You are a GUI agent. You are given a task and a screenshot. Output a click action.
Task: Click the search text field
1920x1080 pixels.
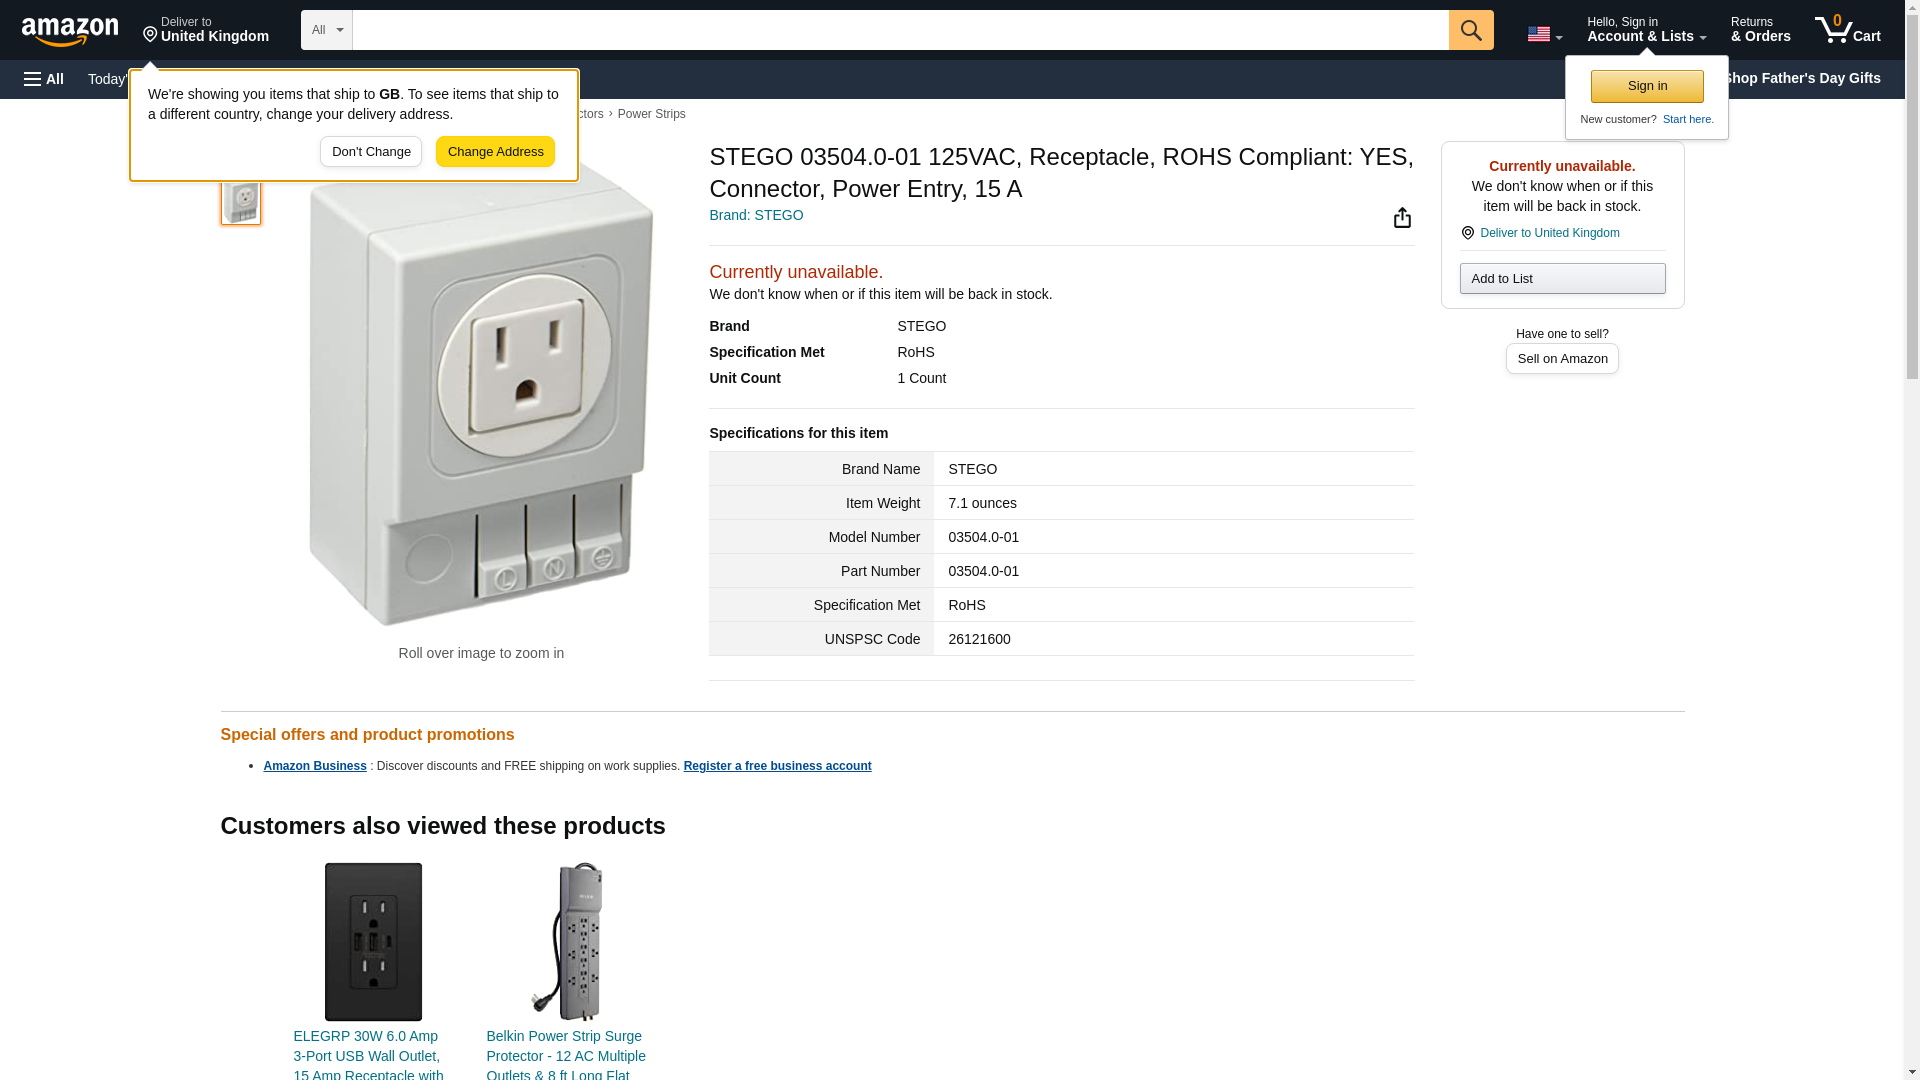click(900, 30)
